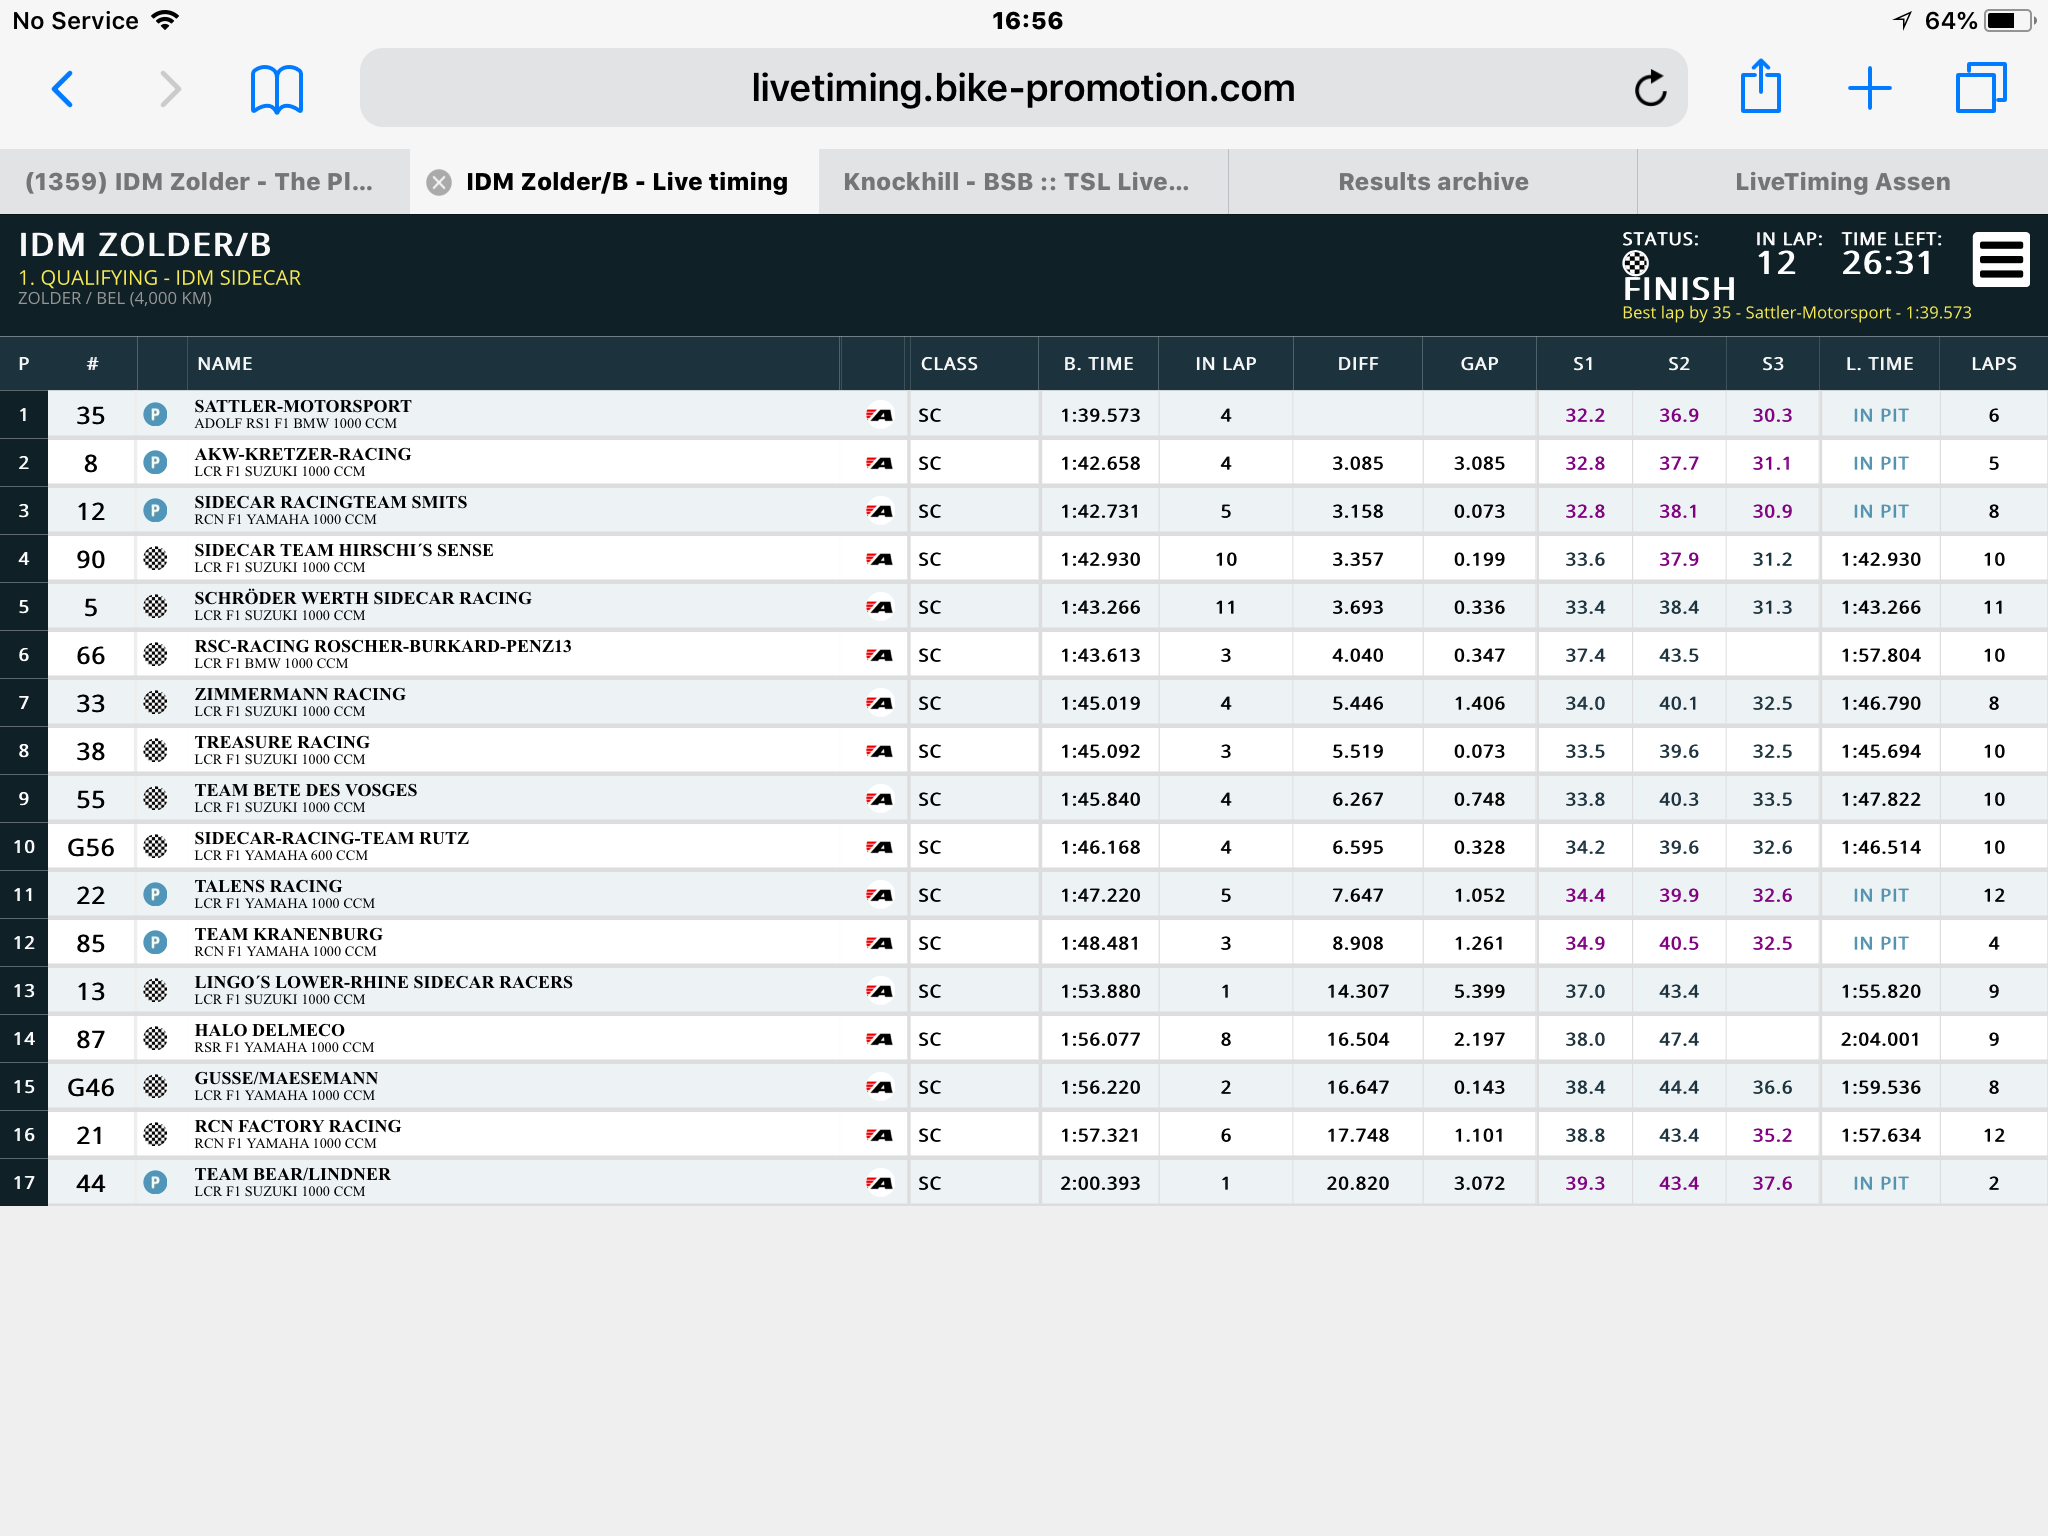Click 1. QUALIFYING - IDM SIDECAR session title
The image size is (2048, 1536).
[x=160, y=278]
